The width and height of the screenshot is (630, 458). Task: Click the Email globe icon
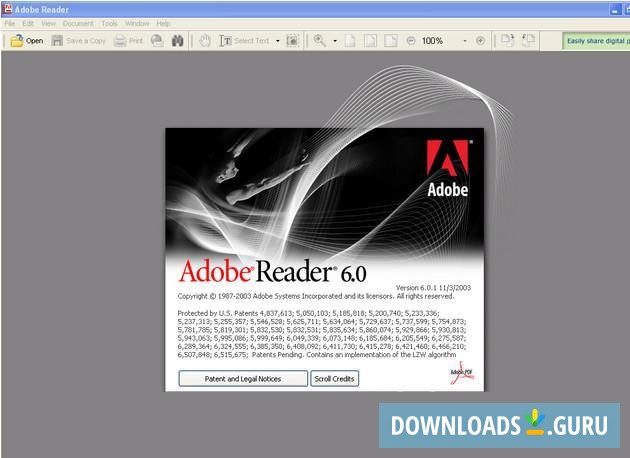157,41
